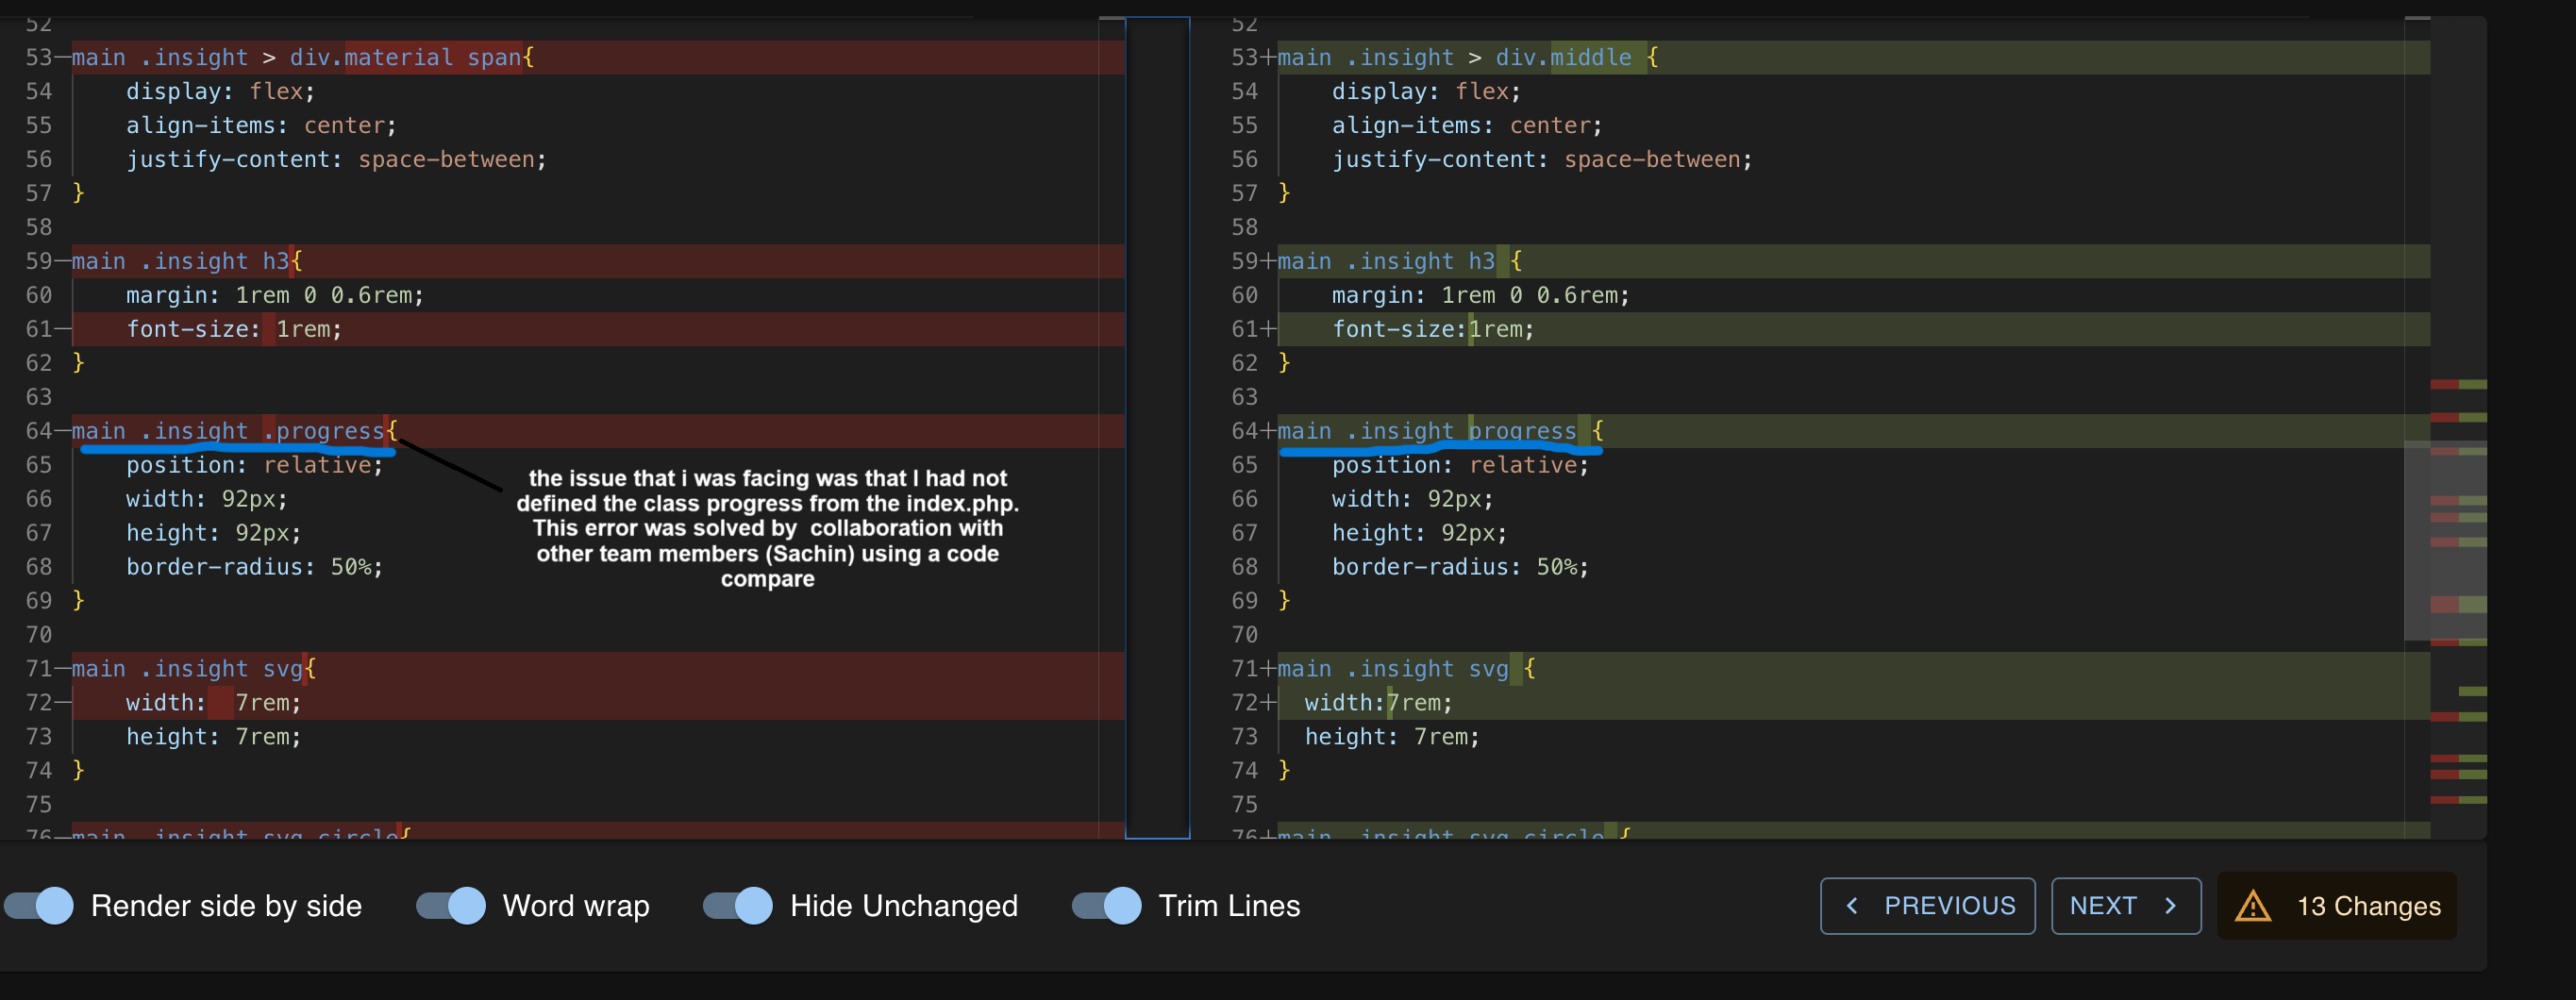Click line number 59 in the left pane
The height and width of the screenshot is (1000, 2576).
(x=38, y=261)
